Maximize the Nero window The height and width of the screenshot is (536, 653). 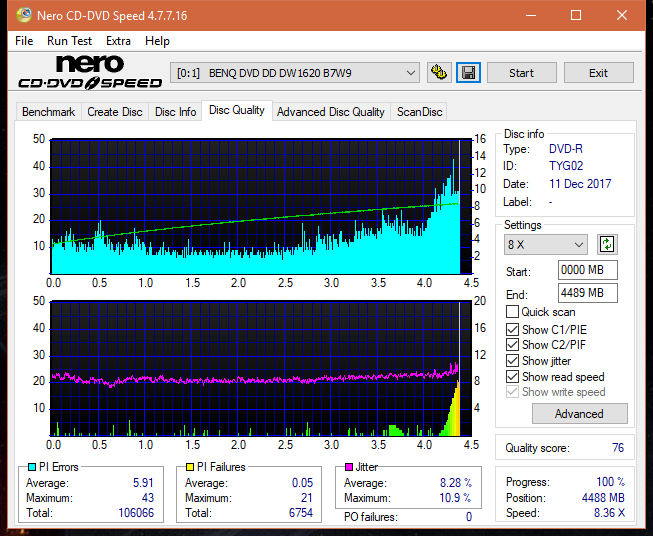click(576, 15)
